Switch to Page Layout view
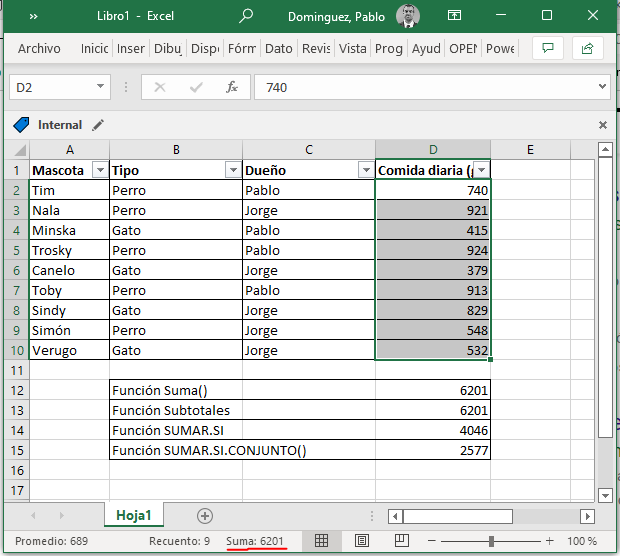The image size is (620, 556). pyautogui.click(x=362, y=541)
